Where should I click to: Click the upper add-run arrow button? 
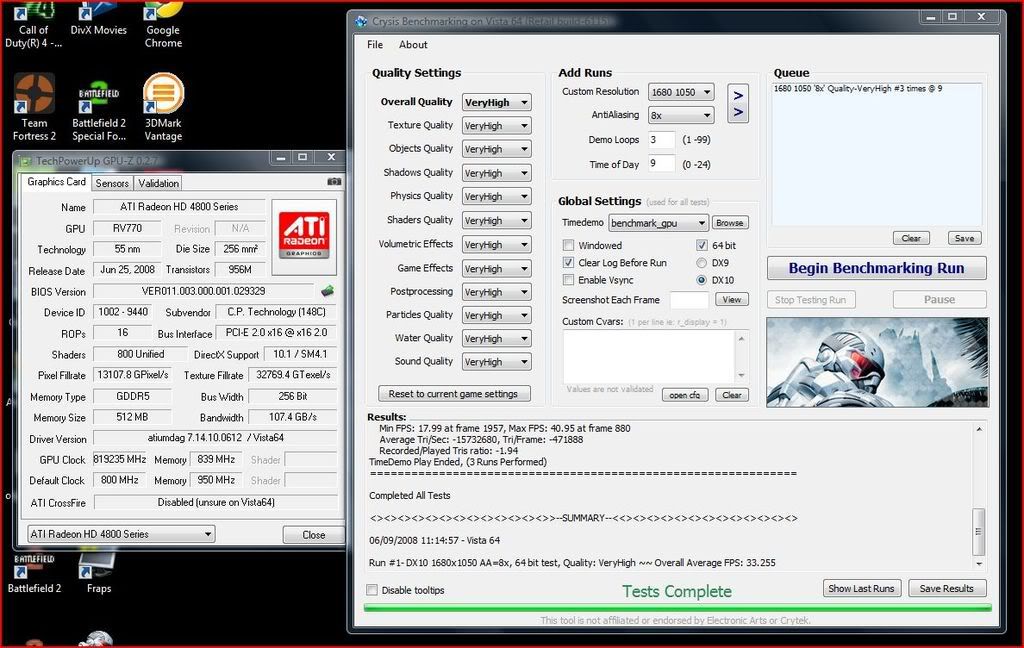[738, 94]
